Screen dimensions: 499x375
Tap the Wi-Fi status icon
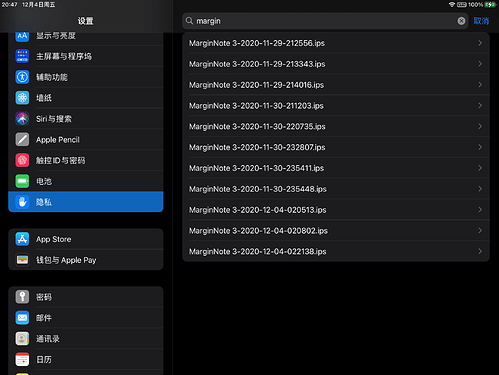pyautogui.click(x=452, y=5)
